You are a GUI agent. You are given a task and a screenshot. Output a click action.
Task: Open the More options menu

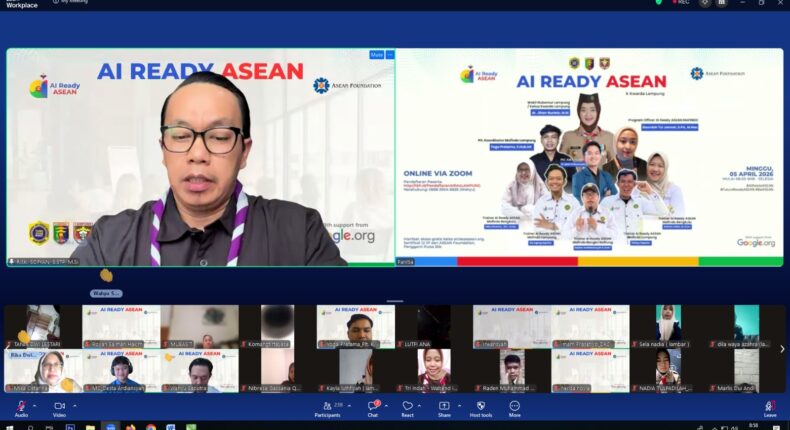tap(514, 407)
